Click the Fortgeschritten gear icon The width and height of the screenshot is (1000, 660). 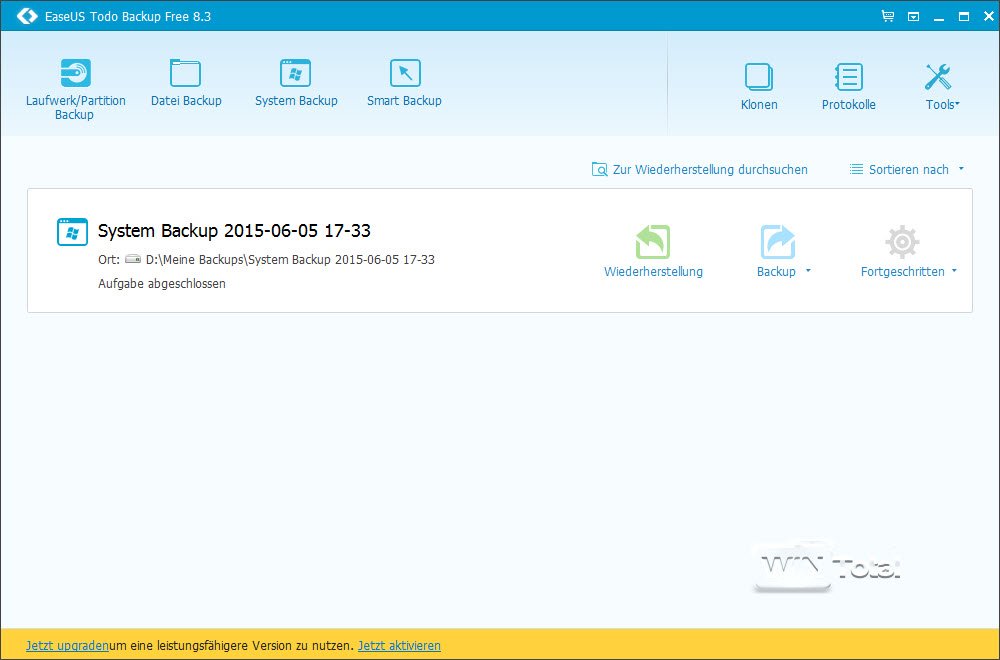tap(902, 242)
